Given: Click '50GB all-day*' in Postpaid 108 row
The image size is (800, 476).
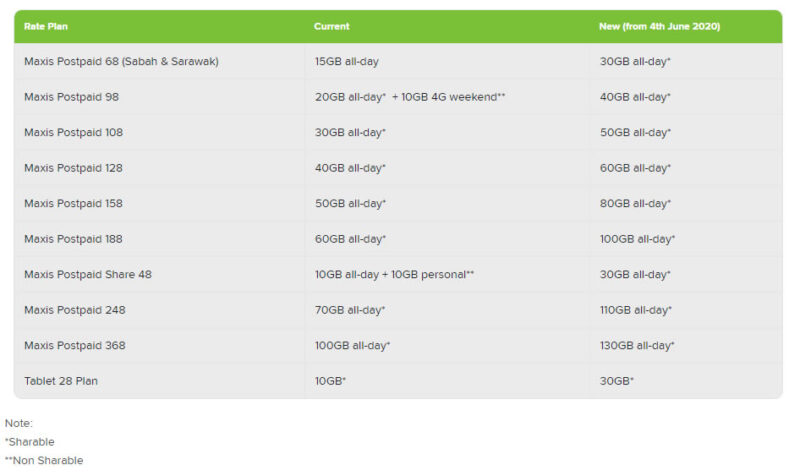Looking at the screenshot, I should [635, 132].
